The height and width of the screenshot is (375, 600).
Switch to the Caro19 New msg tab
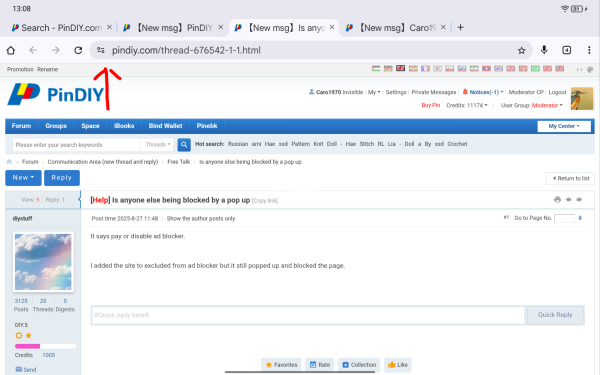[x=391, y=28]
